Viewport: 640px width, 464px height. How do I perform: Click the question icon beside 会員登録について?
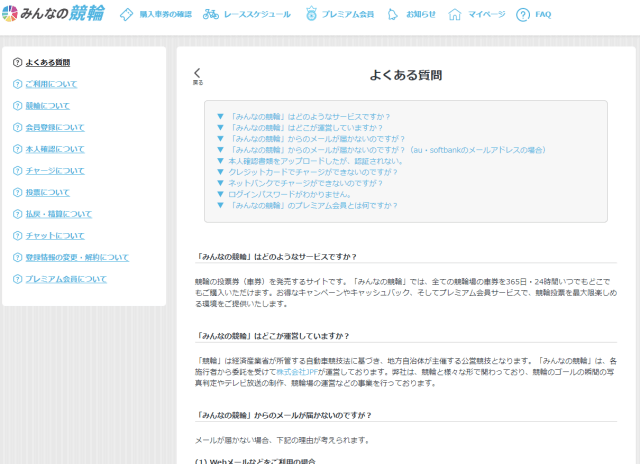17,127
